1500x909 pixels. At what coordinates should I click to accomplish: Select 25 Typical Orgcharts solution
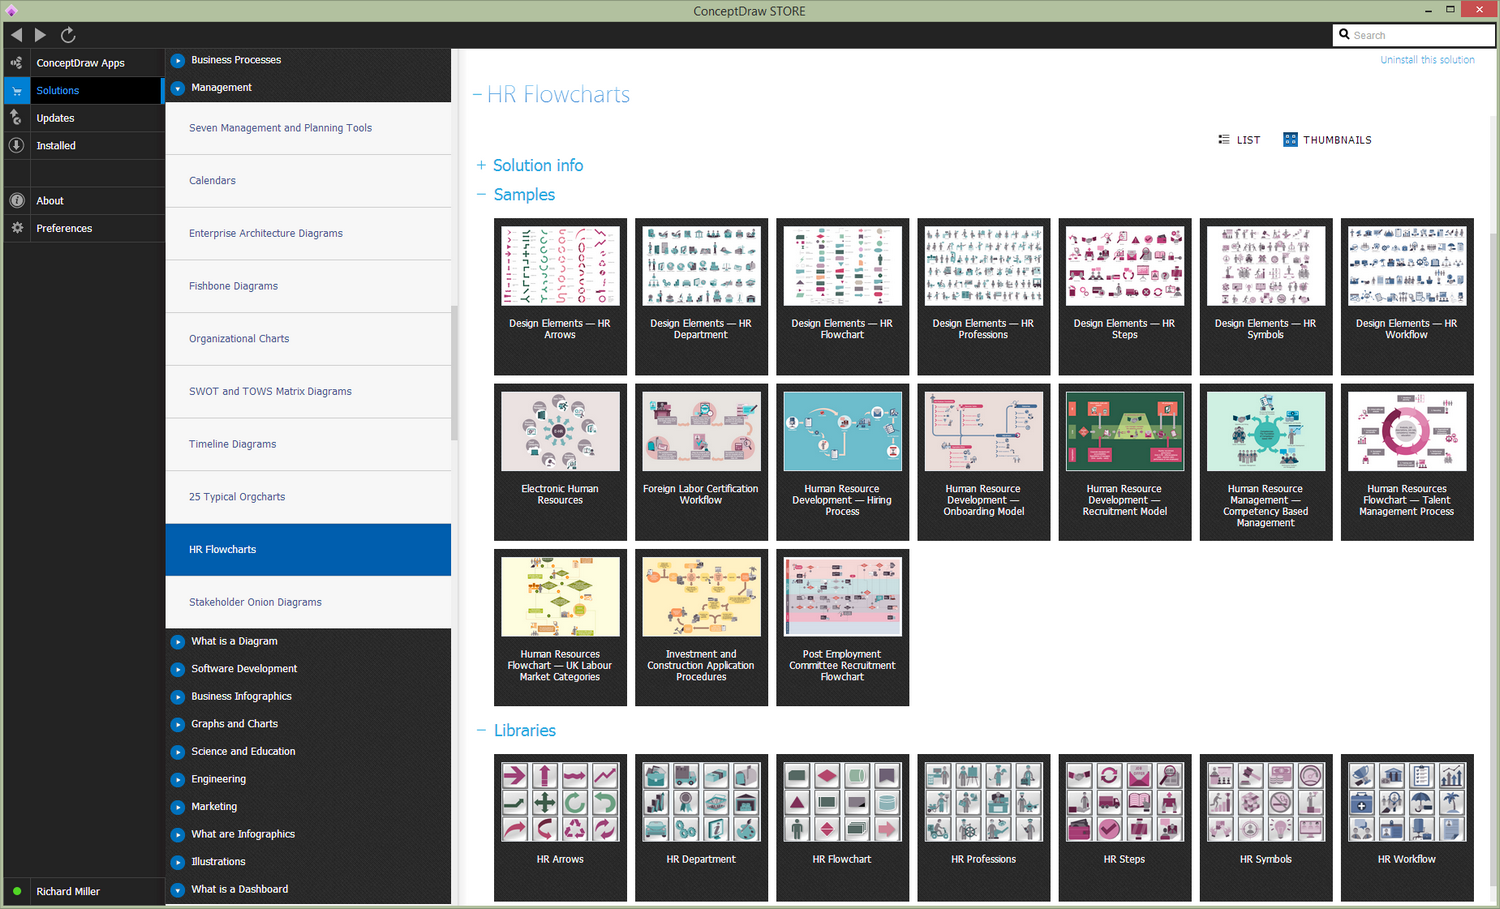click(x=308, y=497)
